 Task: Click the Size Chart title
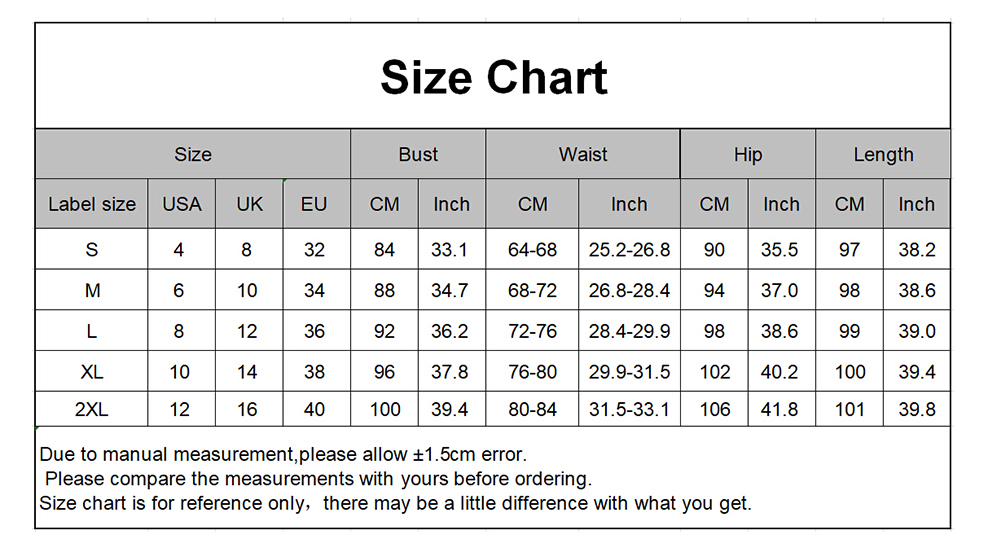click(x=494, y=78)
